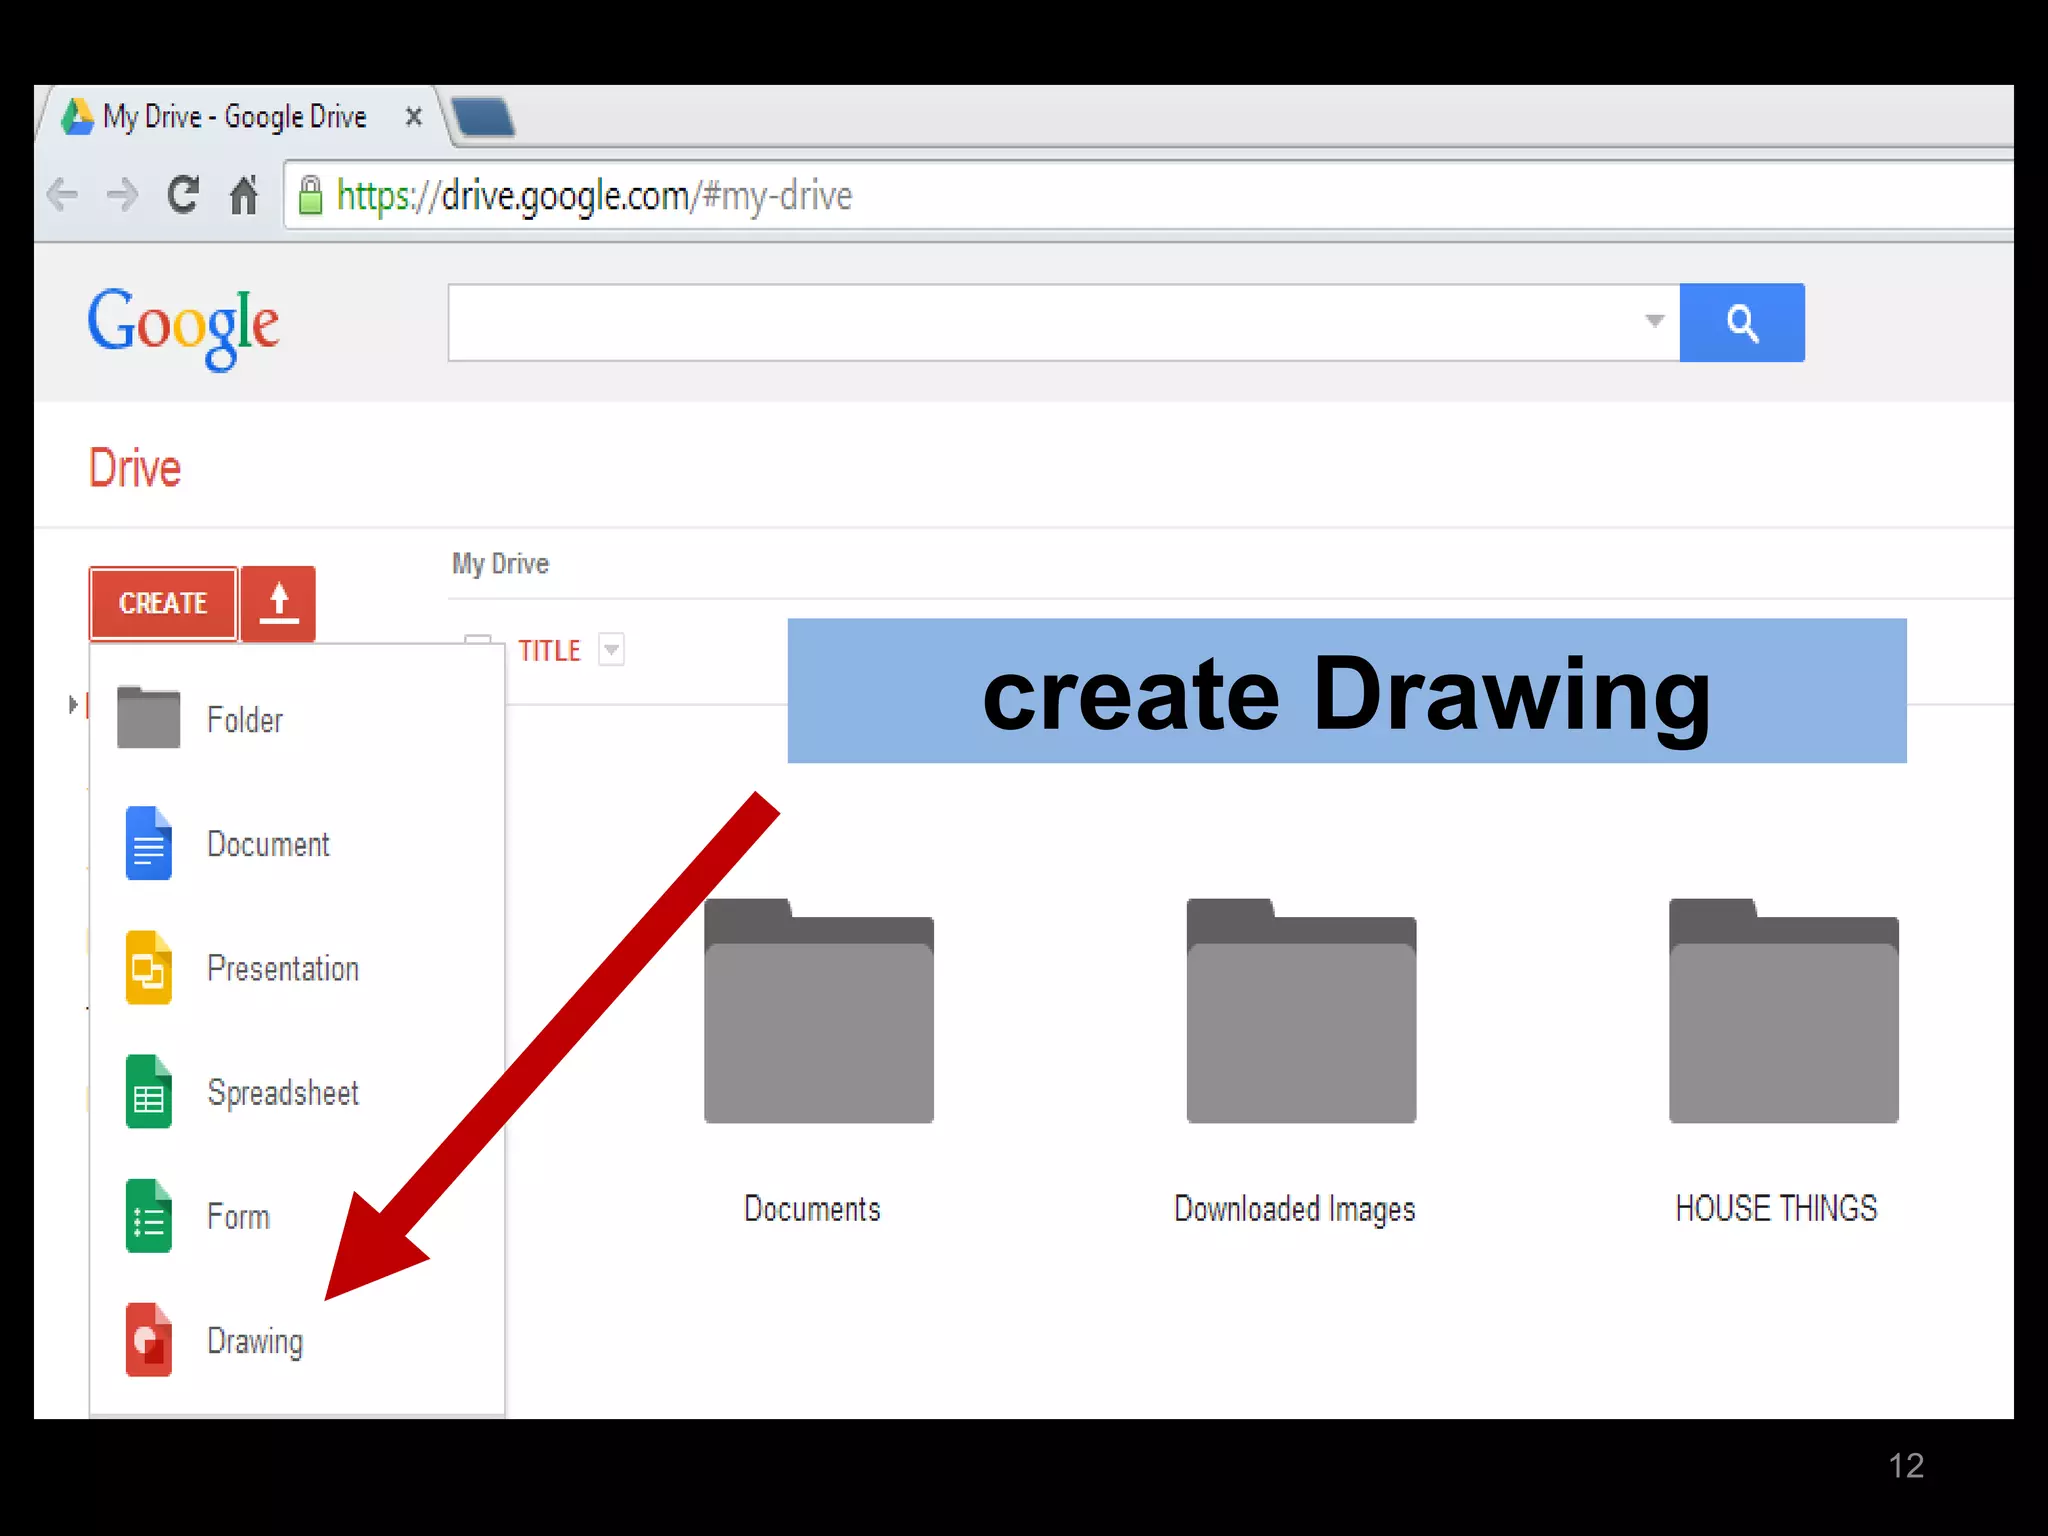This screenshot has width=2048, height=1536.
Task: Click the browser back arrow
Action: (x=63, y=194)
